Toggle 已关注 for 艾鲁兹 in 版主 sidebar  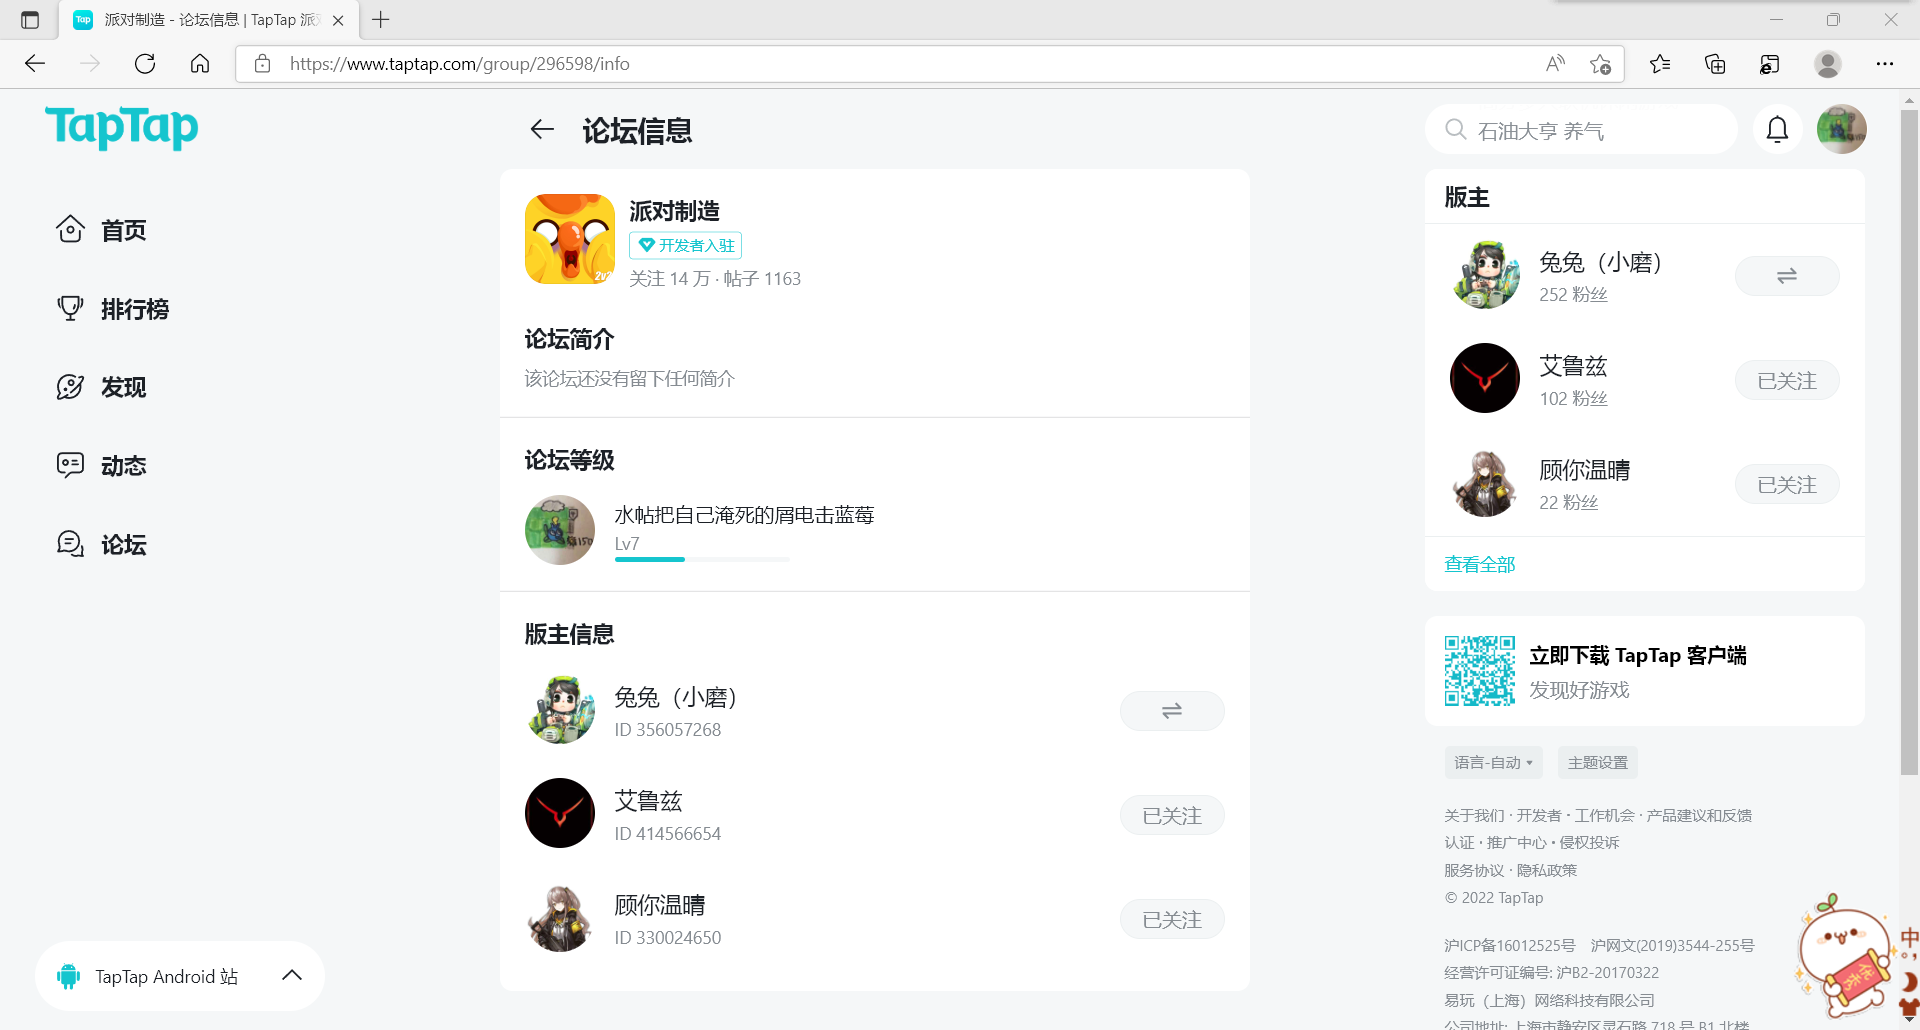click(1787, 380)
